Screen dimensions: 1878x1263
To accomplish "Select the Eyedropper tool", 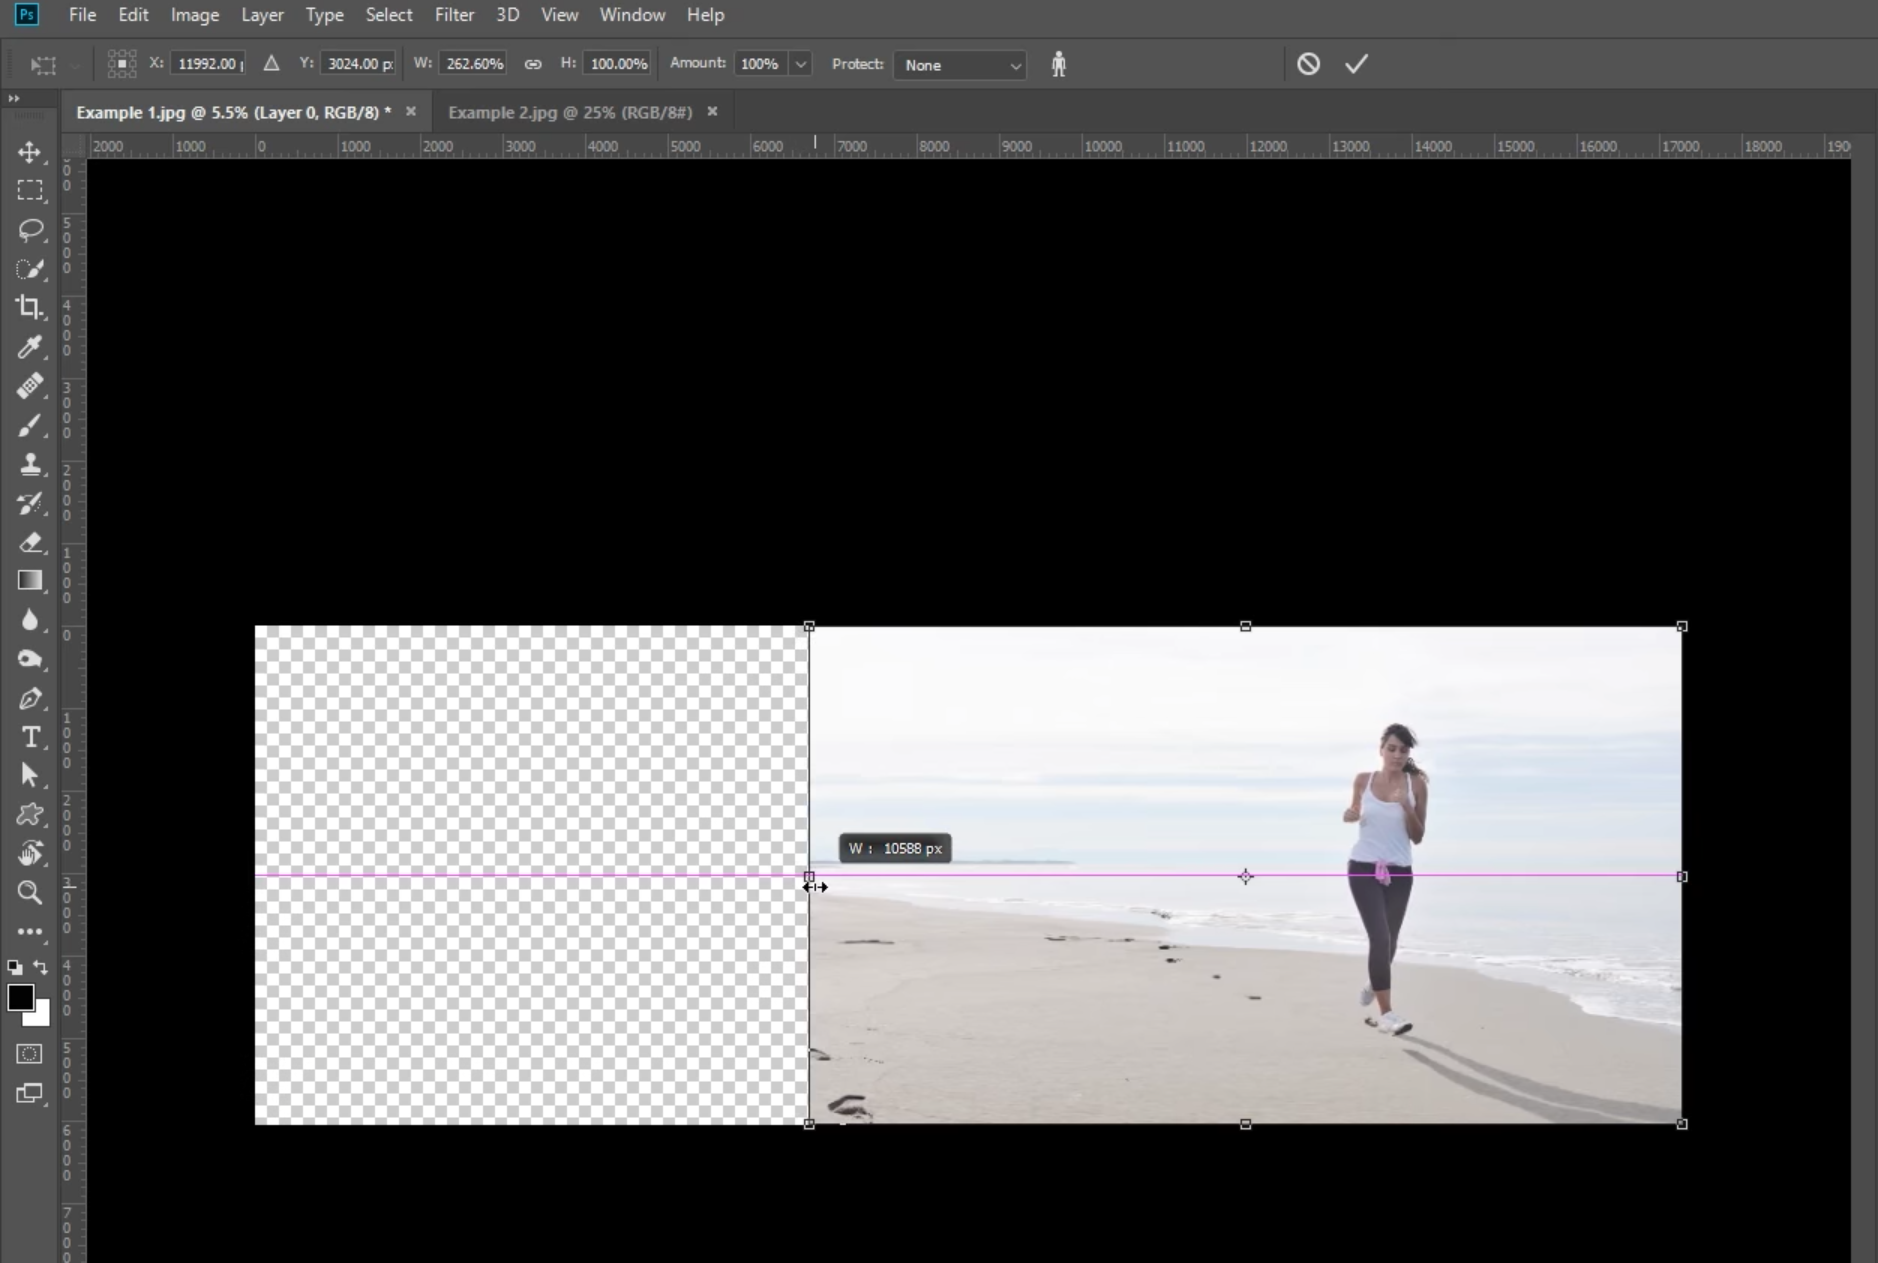I will 30,347.
